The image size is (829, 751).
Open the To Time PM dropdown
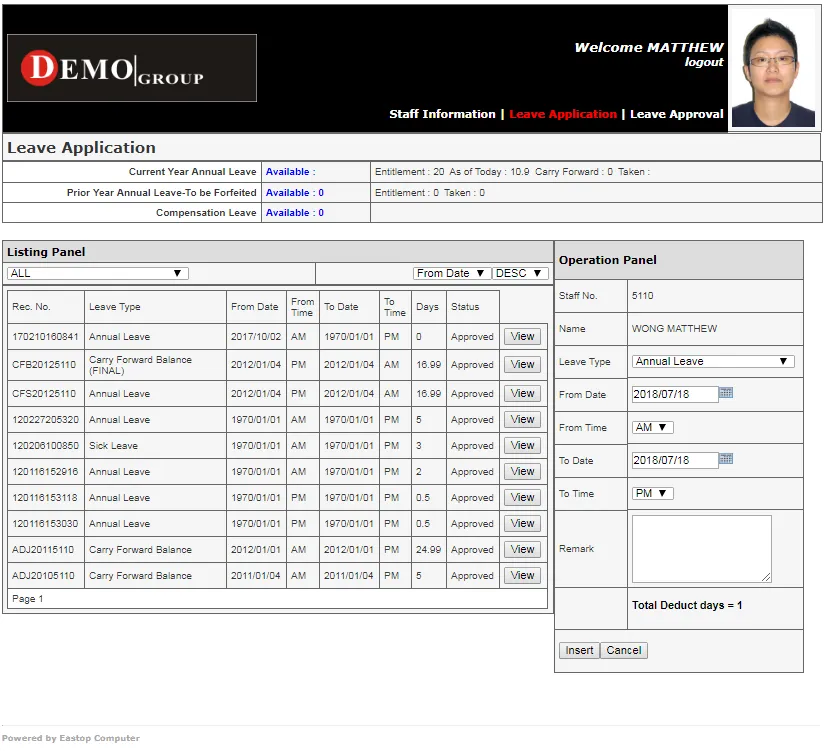coord(653,493)
